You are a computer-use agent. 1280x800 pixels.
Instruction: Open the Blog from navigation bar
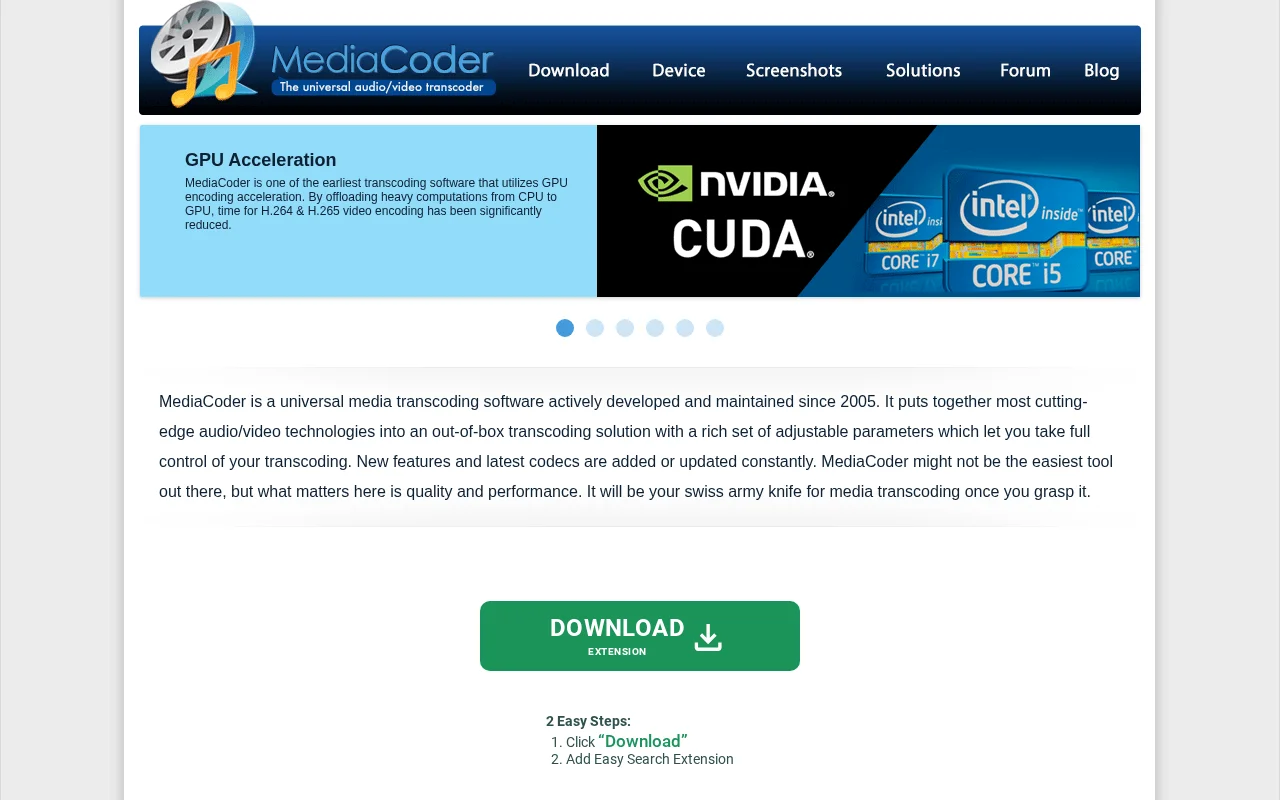click(x=1102, y=70)
